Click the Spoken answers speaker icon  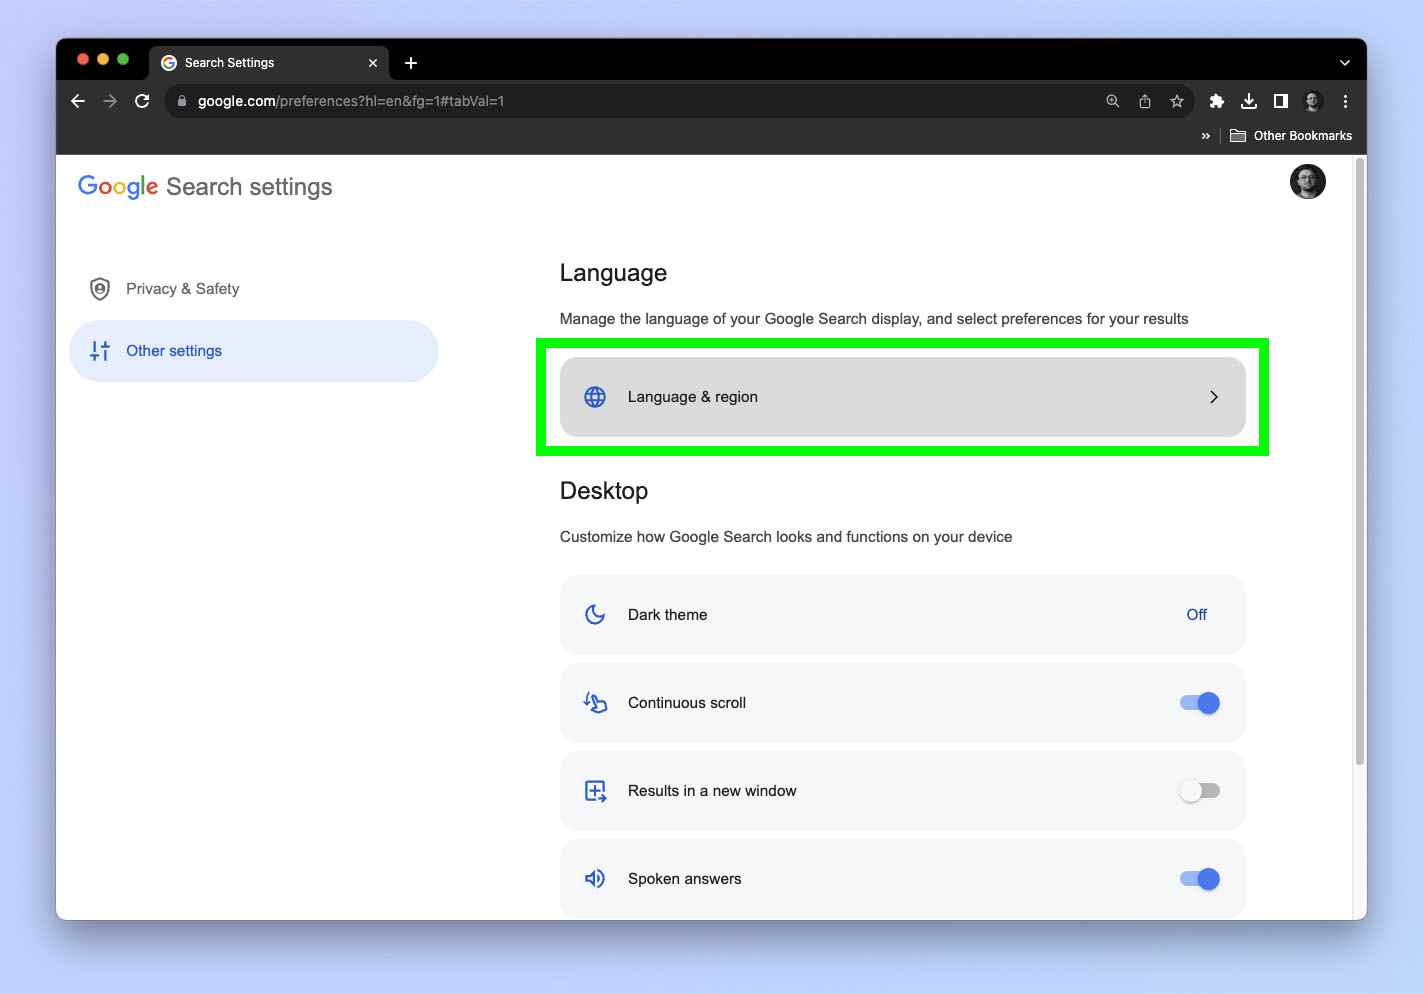tap(595, 879)
